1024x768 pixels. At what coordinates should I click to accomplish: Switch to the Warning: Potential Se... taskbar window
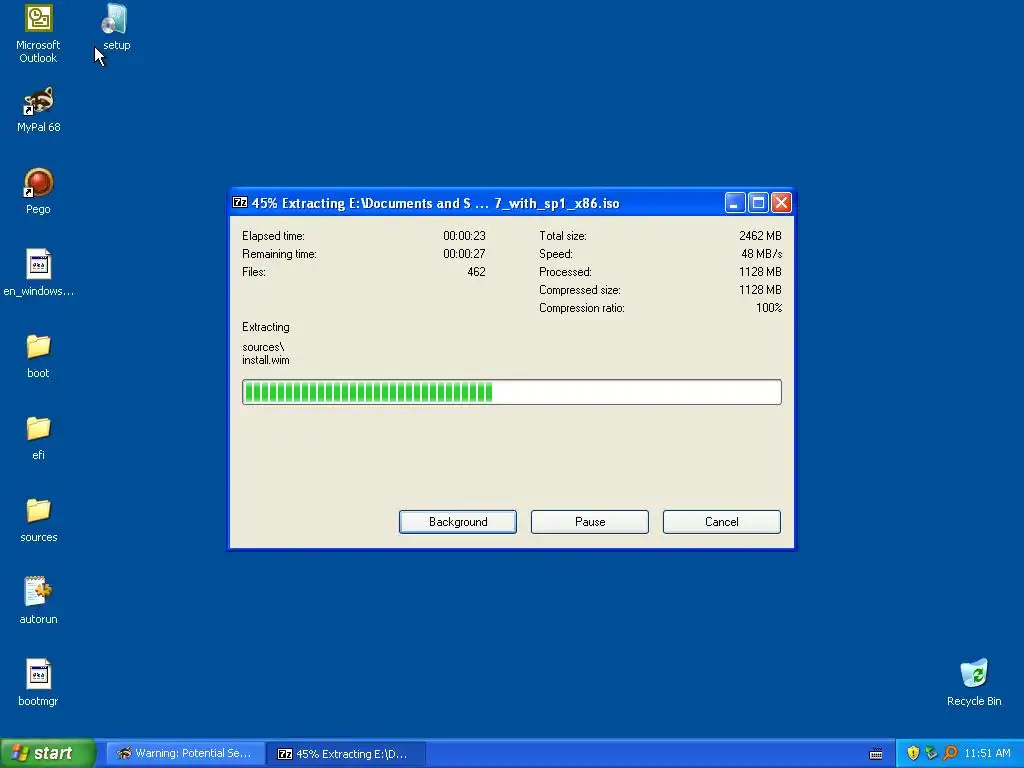(x=185, y=754)
